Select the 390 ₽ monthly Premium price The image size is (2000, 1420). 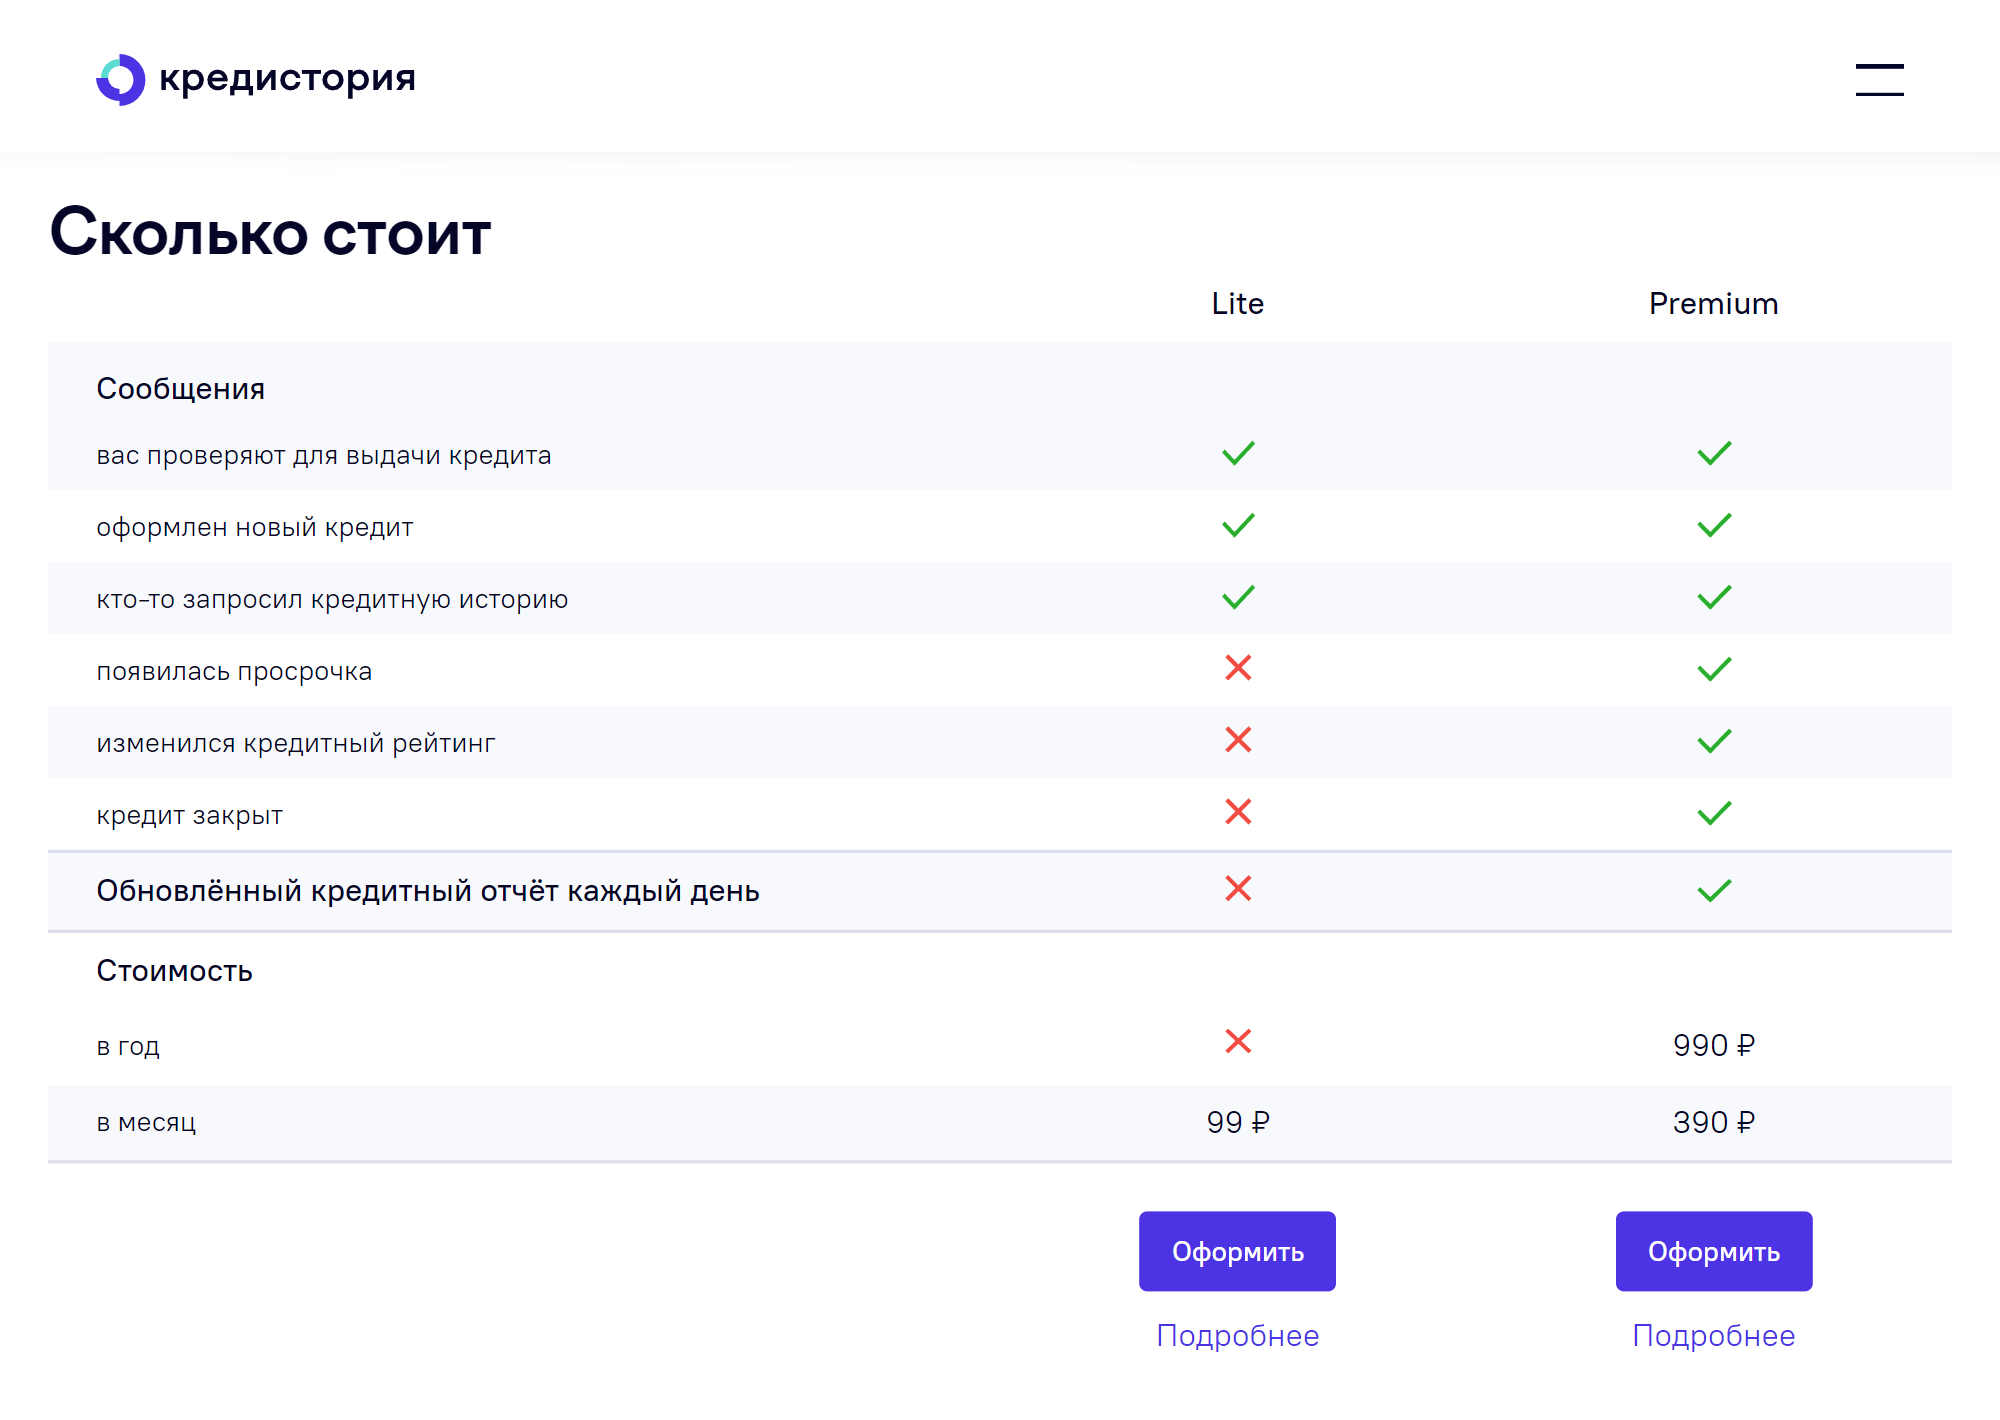1714,1122
